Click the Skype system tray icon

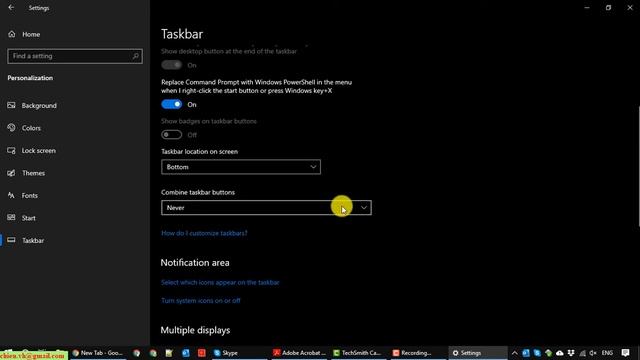point(537,353)
